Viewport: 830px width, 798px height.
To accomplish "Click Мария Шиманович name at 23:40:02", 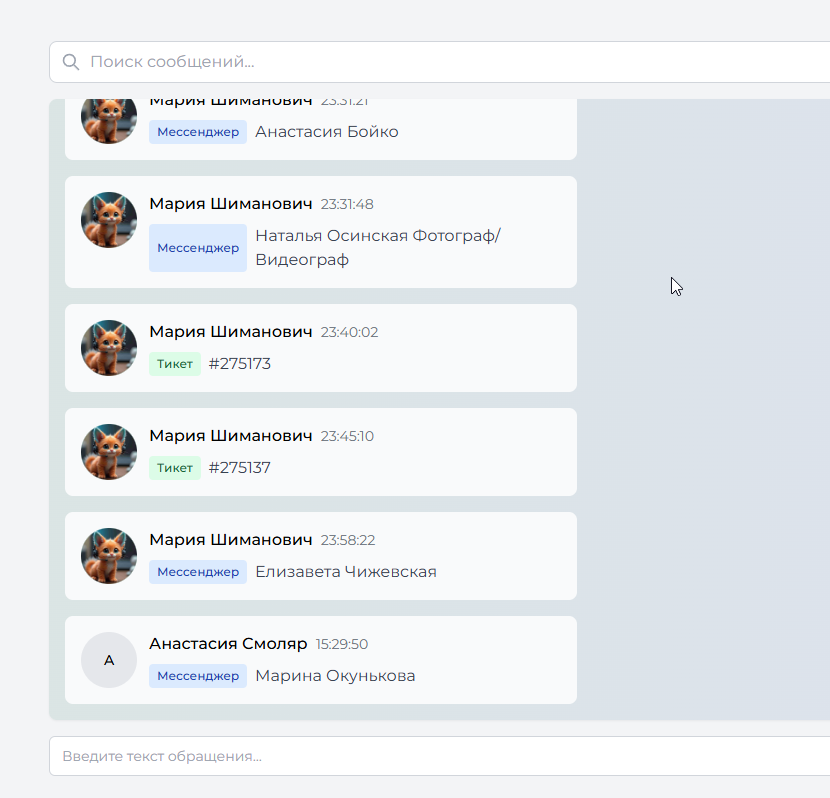I will tap(231, 331).
